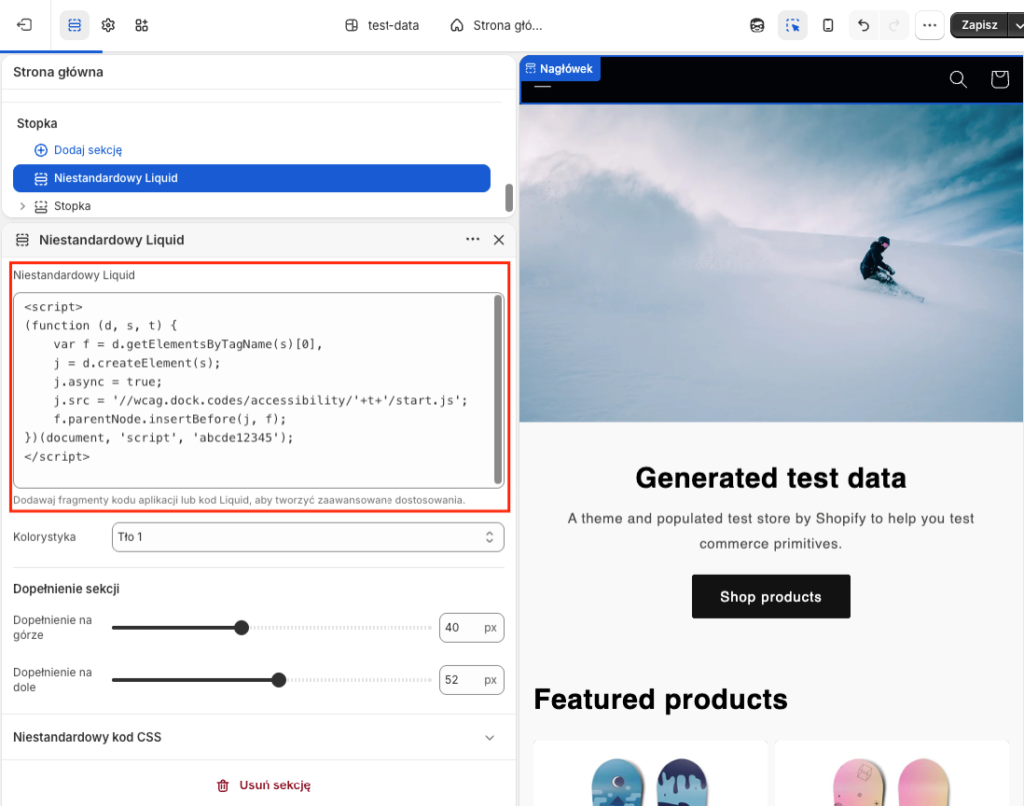Click the Dopełnienie na górze slider handle
Screen dimensions: 1024x806
tap(242, 628)
